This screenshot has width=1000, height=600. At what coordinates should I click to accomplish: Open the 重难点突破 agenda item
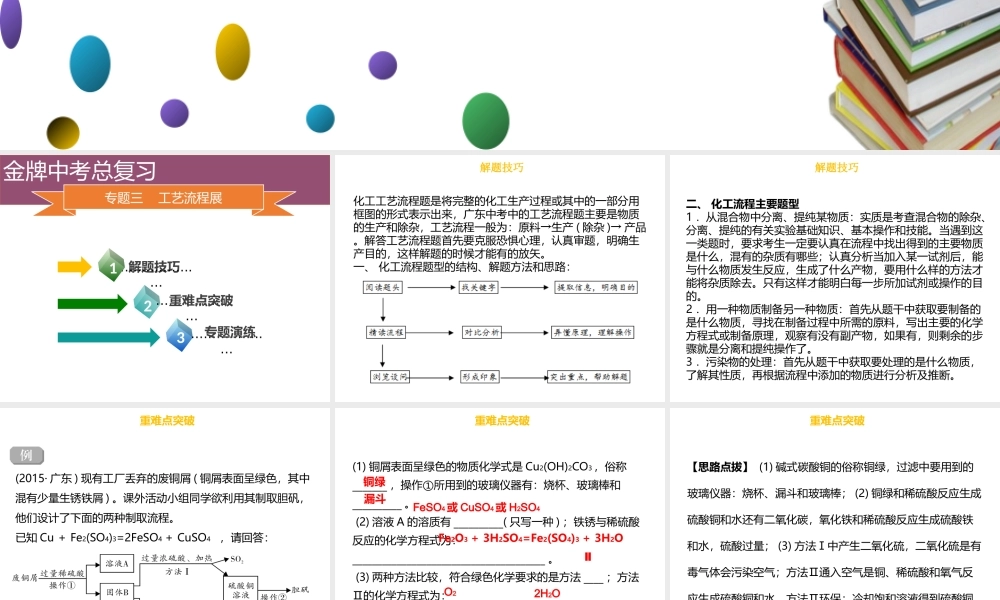point(200,300)
